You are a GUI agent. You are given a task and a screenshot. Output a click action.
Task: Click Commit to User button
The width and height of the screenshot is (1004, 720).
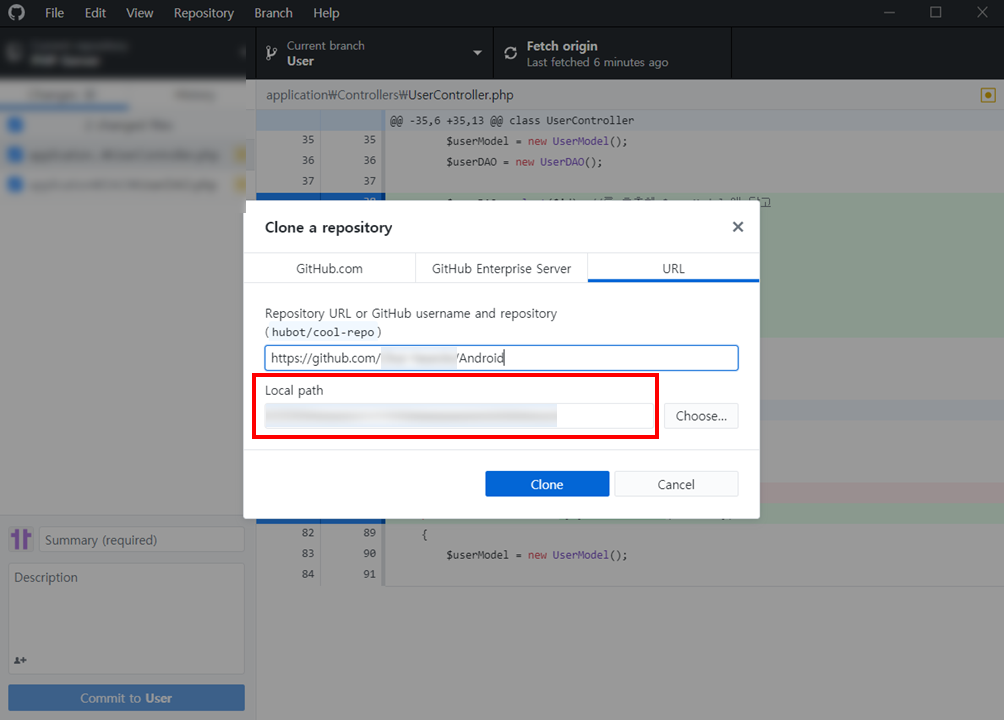coord(126,698)
